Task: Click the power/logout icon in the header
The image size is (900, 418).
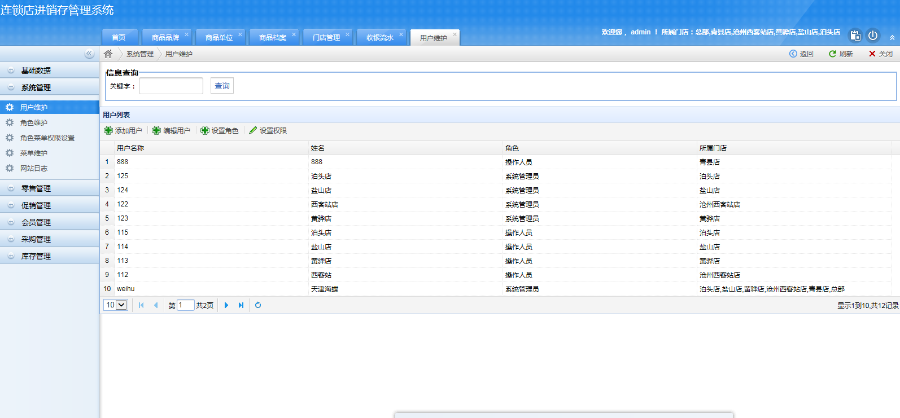Action: (x=873, y=35)
